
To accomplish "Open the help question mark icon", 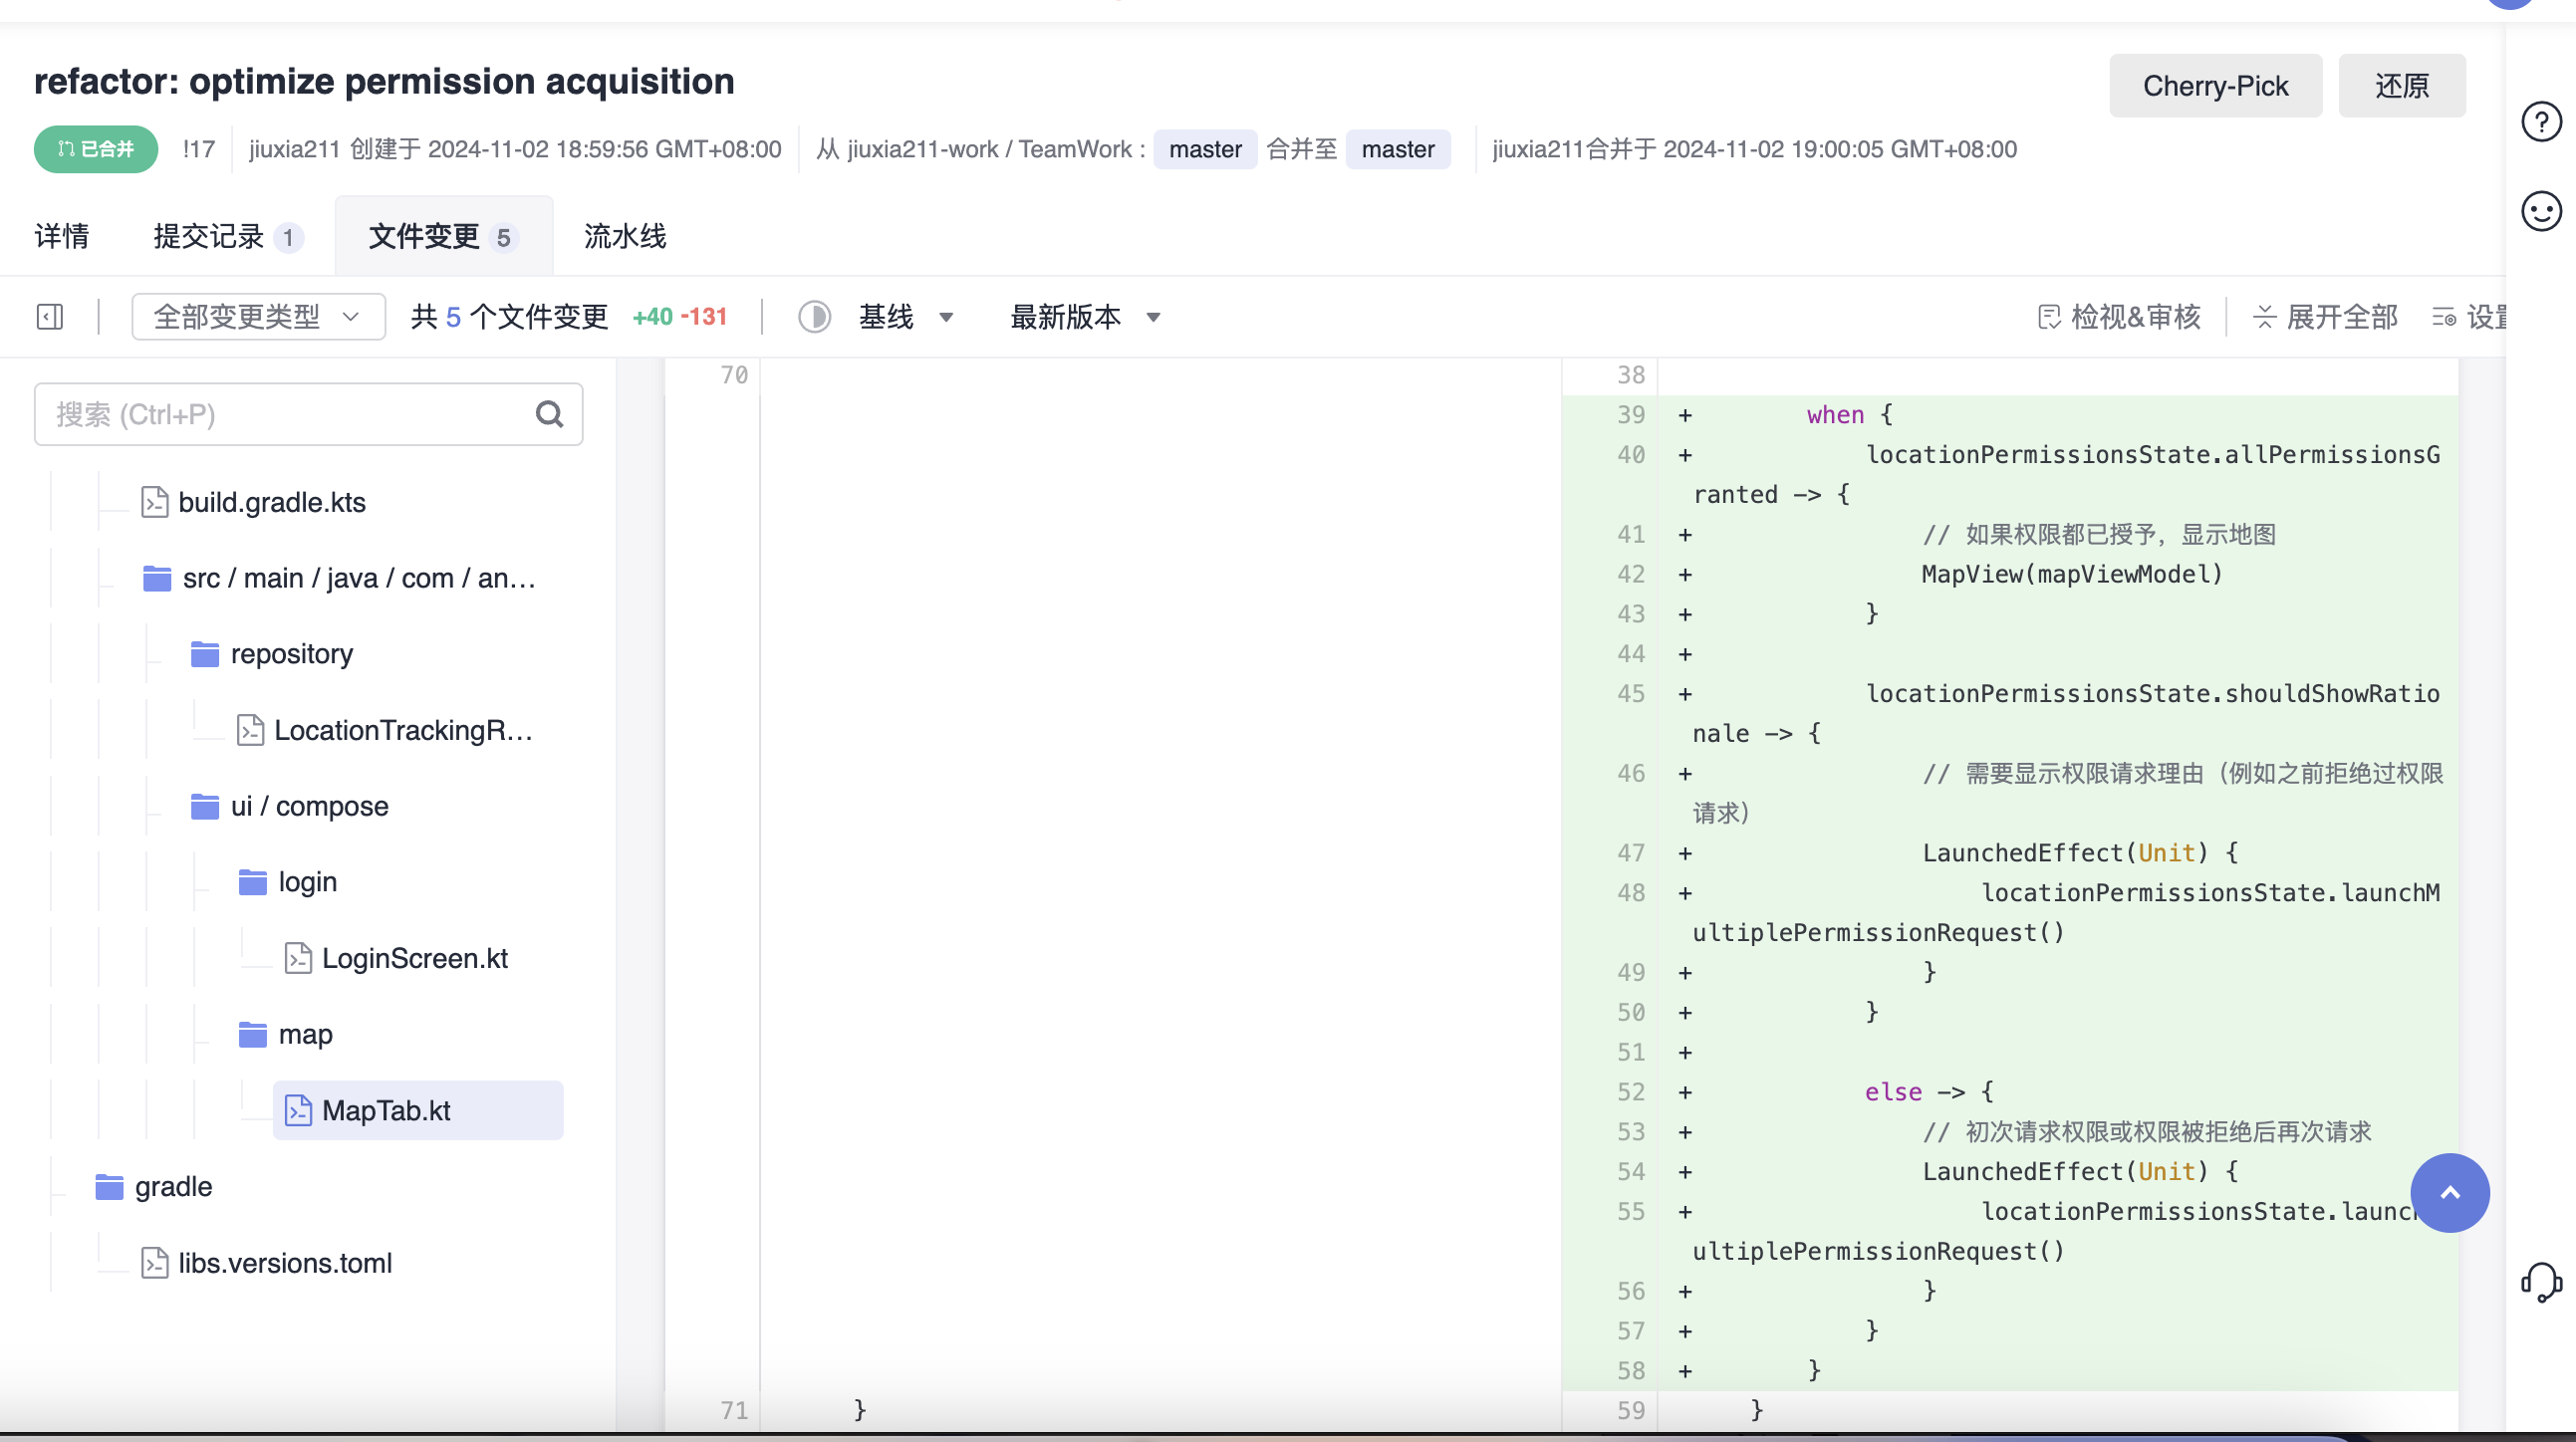I will (x=2540, y=122).
